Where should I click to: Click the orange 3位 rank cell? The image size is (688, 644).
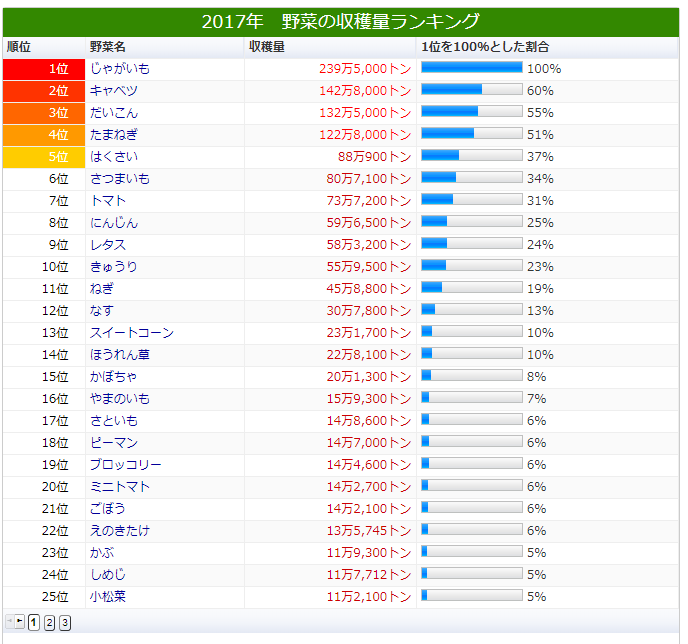click(x=43, y=113)
